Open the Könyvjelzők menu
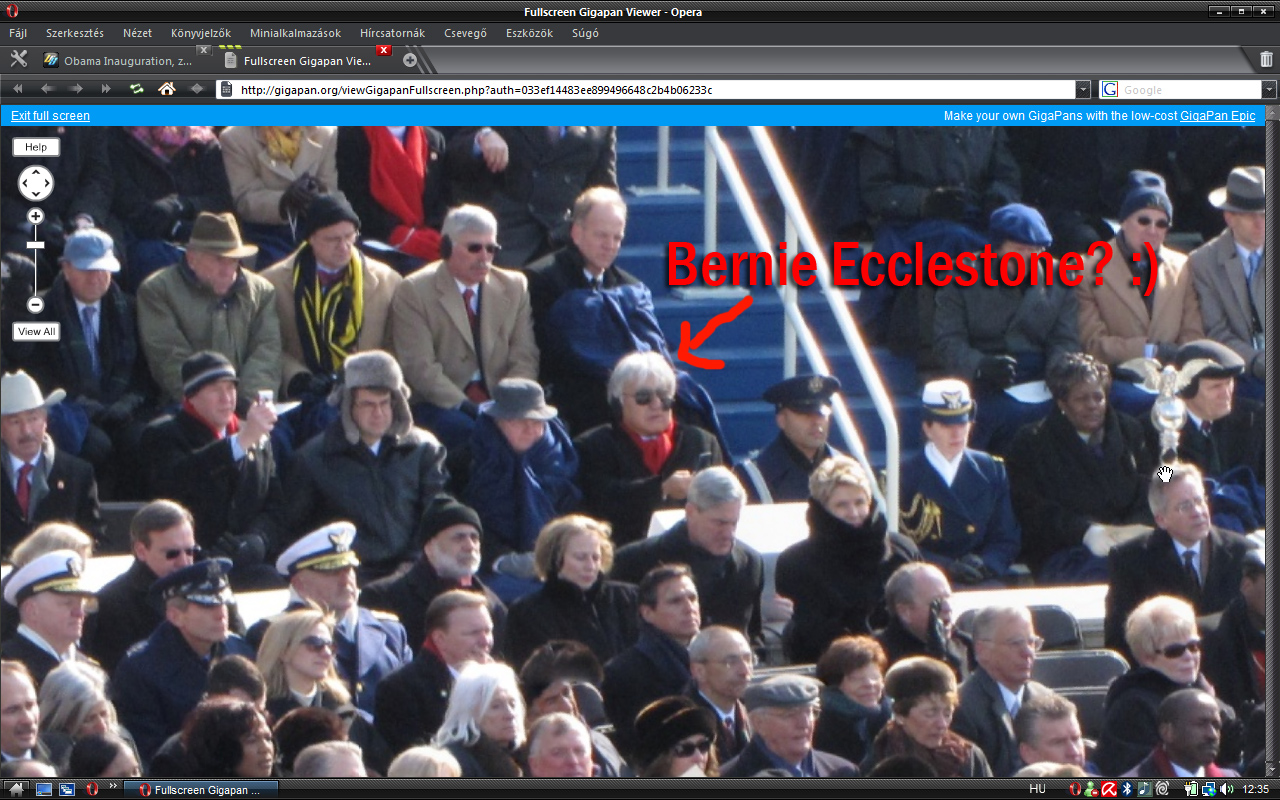Viewport: 1280px width, 800px height. pos(201,33)
